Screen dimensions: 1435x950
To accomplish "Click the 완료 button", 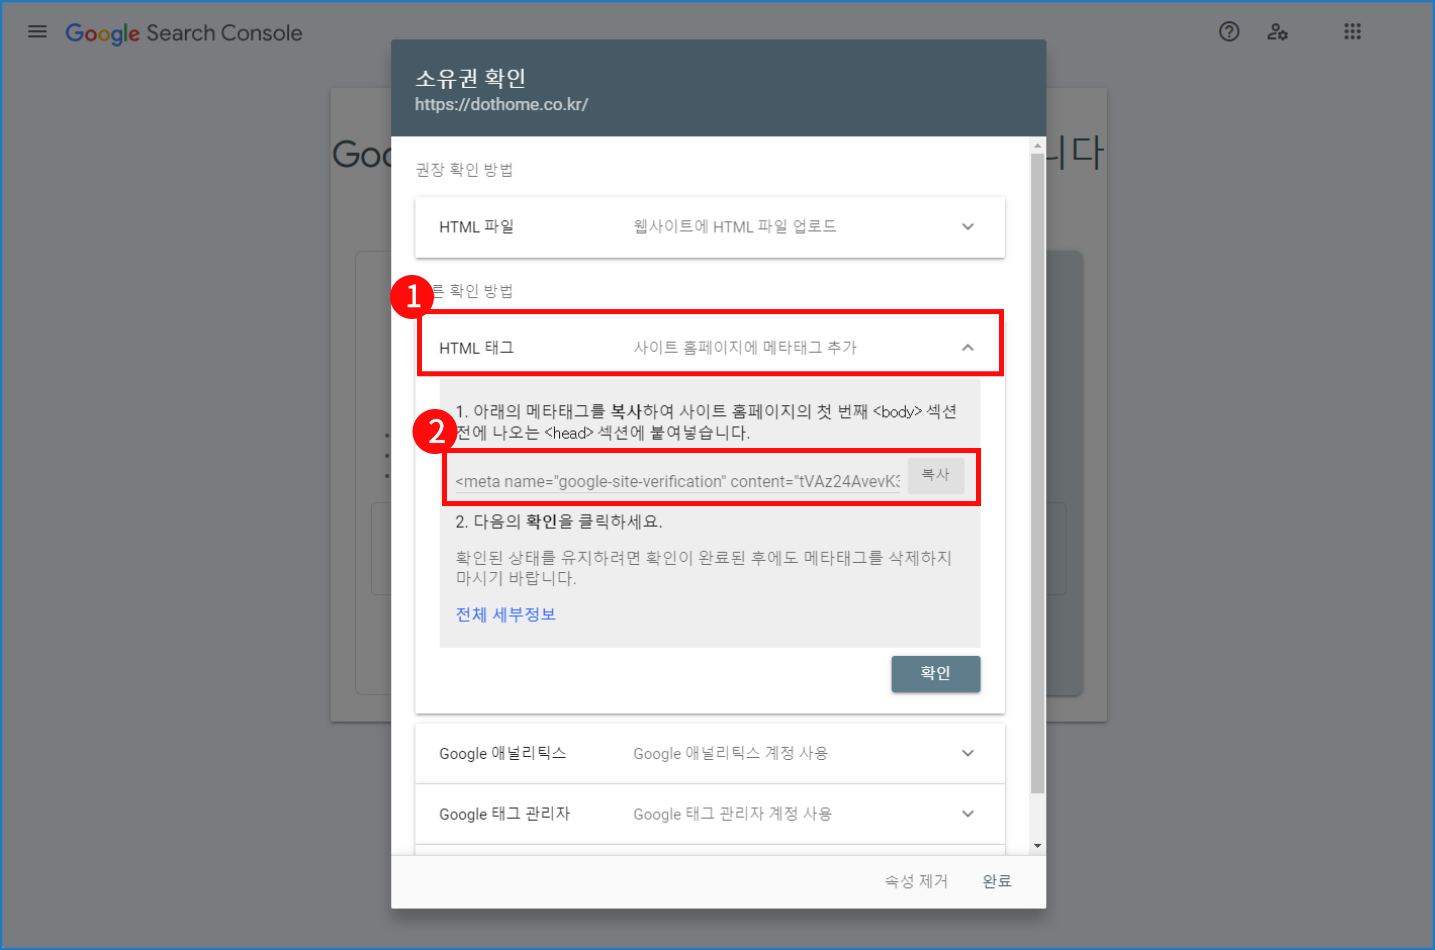I will click(996, 881).
